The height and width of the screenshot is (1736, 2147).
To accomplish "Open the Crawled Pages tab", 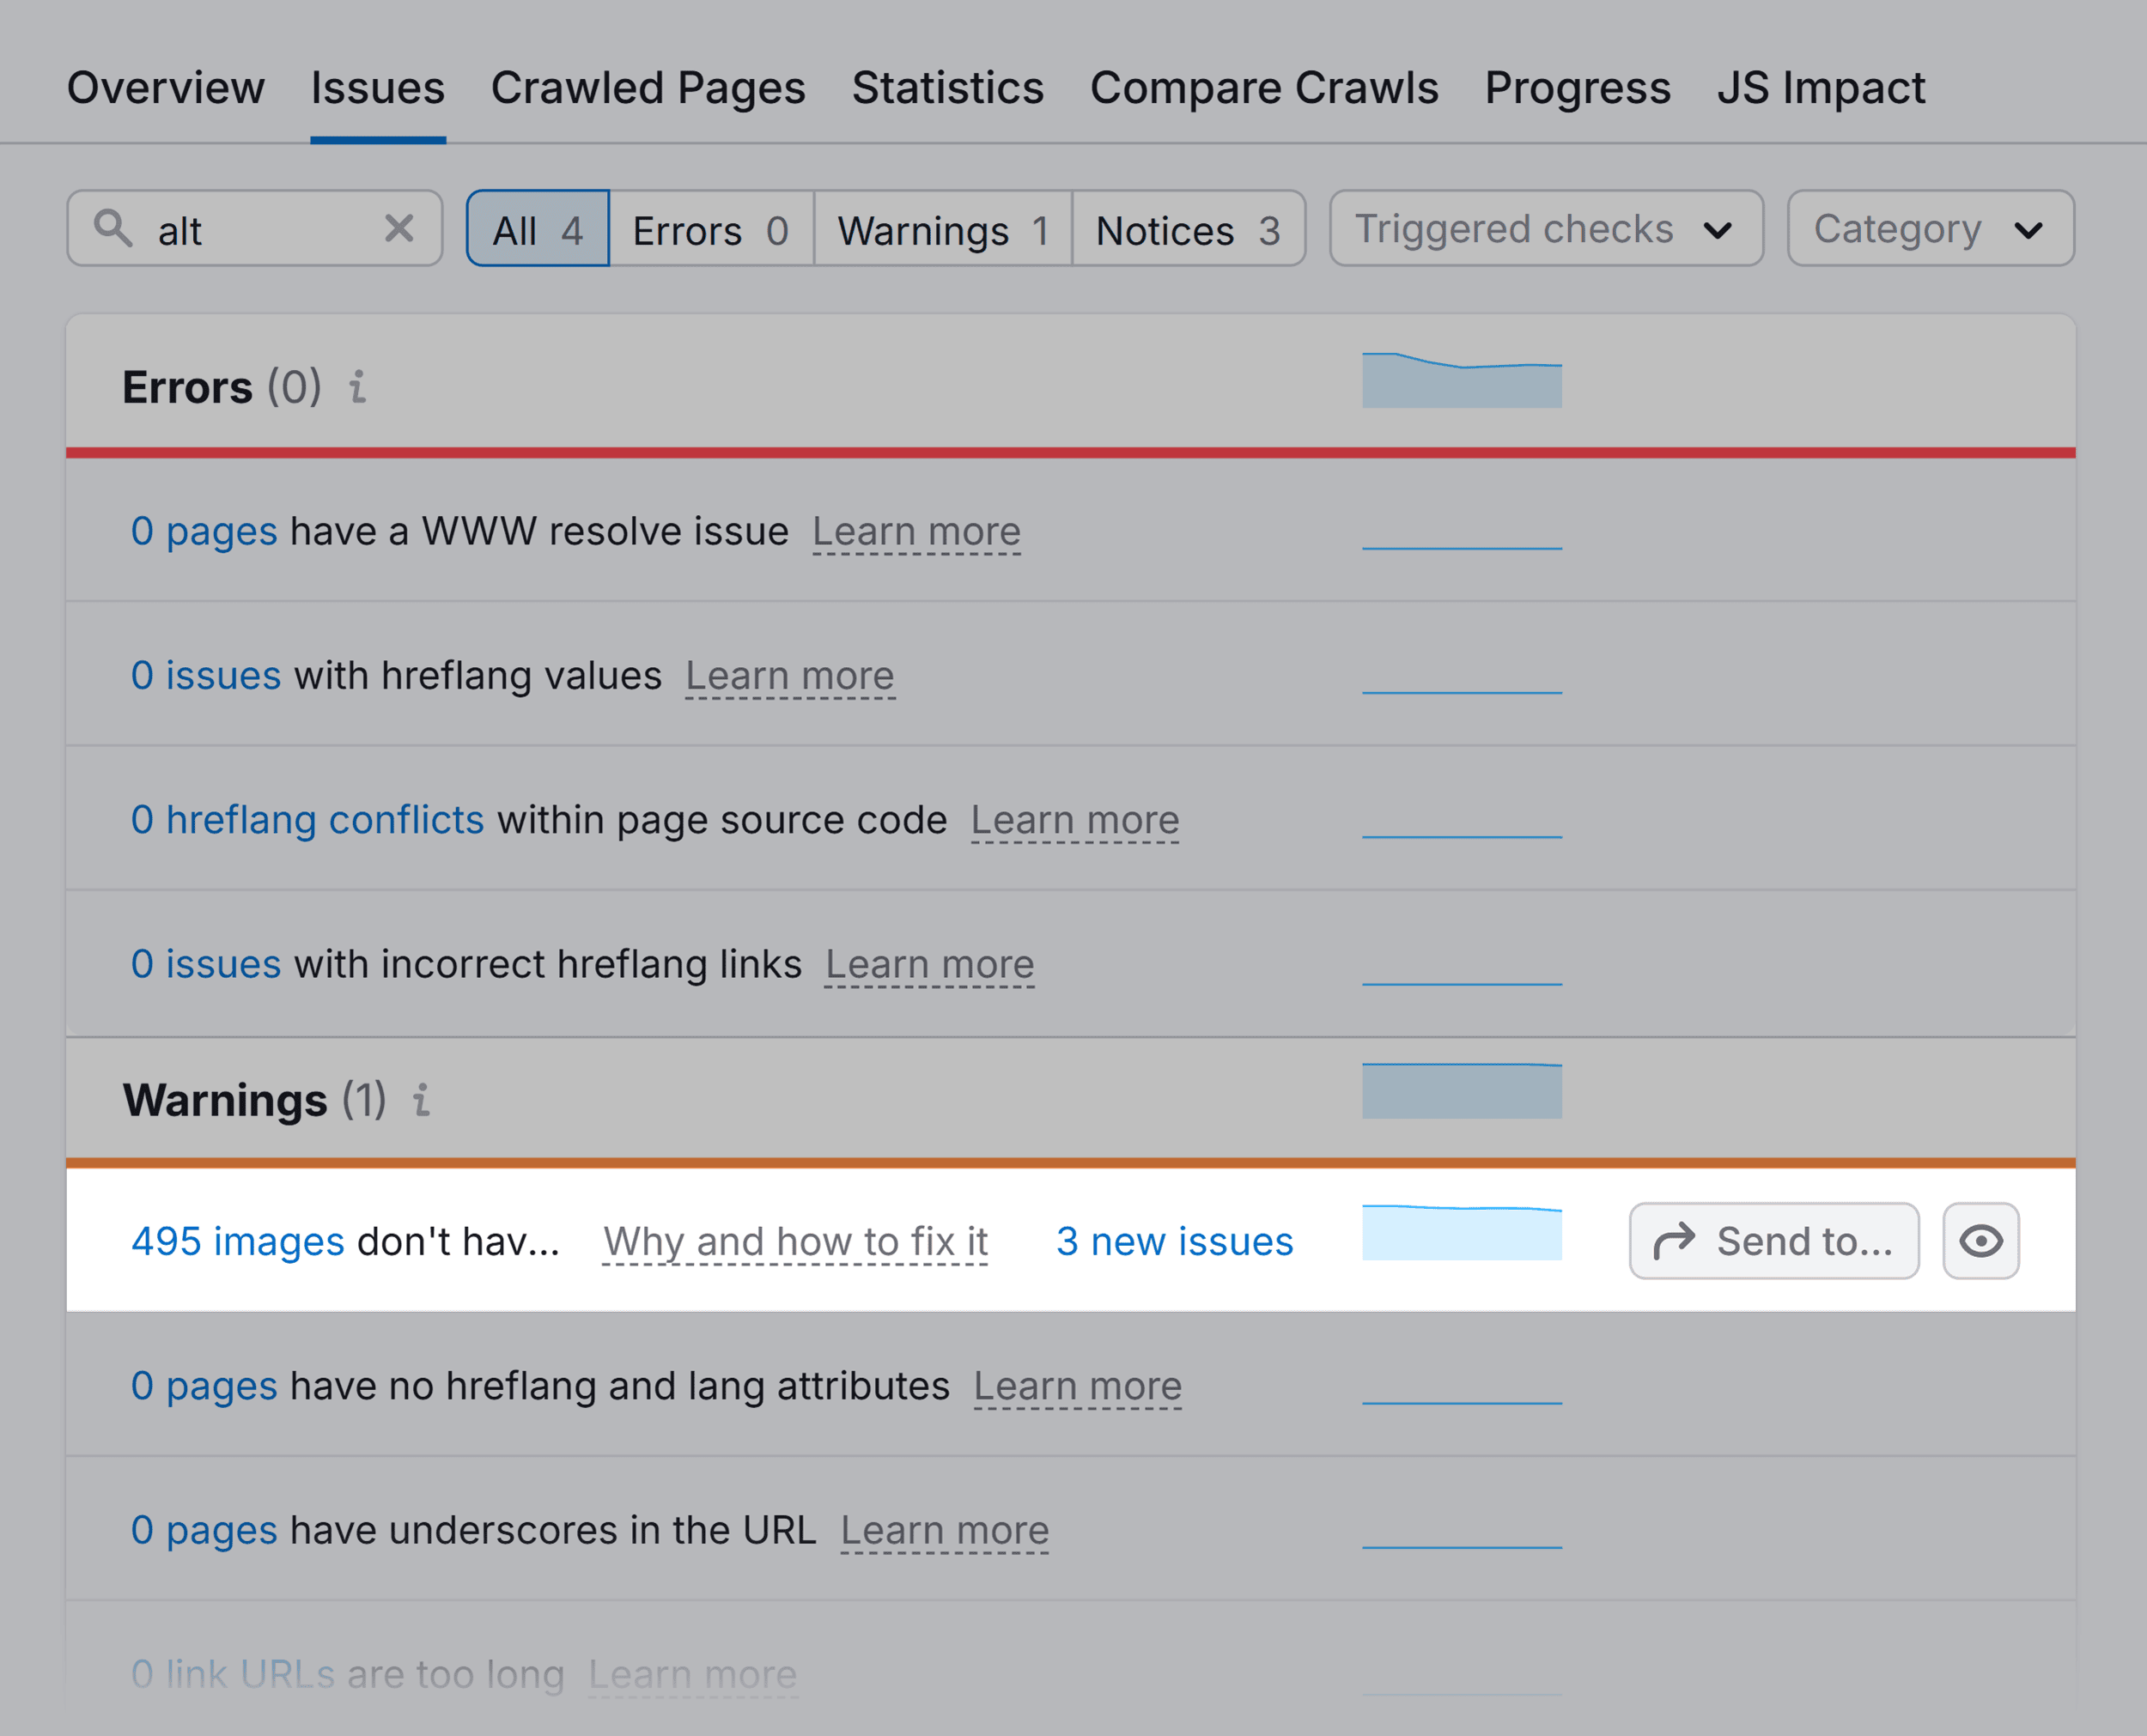I will pos(648,88).
